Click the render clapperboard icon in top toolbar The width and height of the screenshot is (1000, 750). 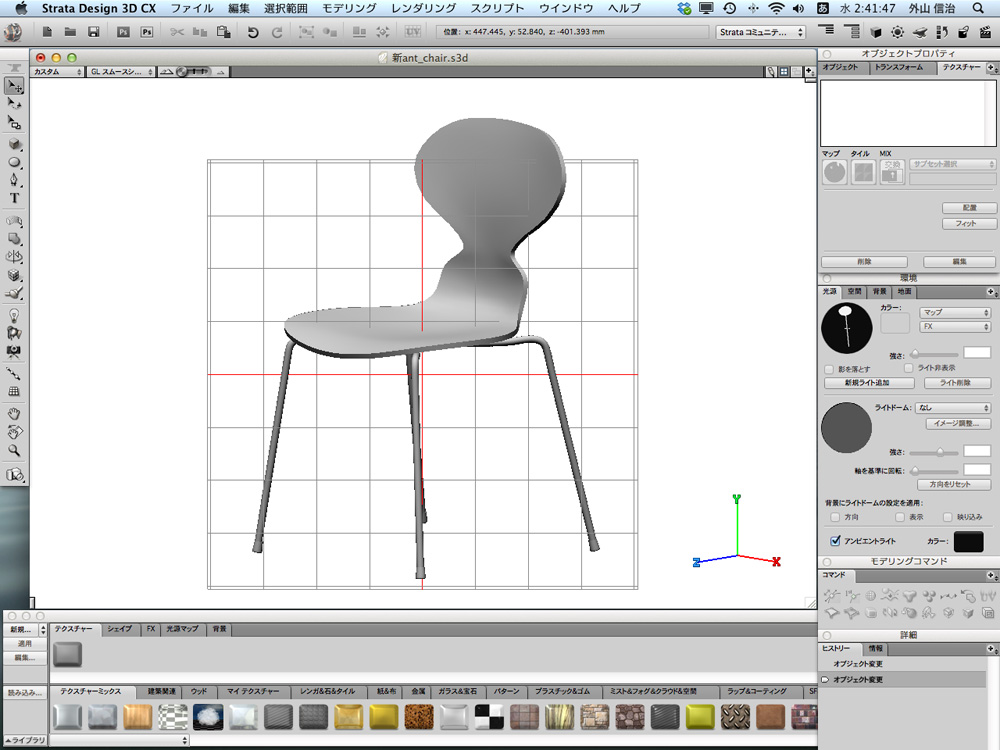(985, 32)
